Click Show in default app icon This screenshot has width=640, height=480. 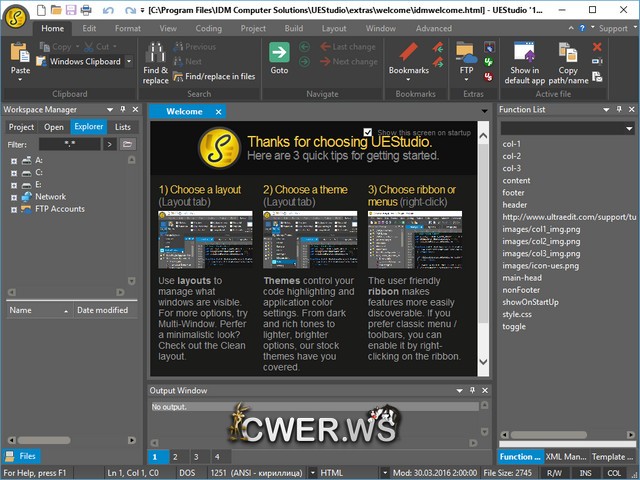pyautogui.click(x=524, y=52)
